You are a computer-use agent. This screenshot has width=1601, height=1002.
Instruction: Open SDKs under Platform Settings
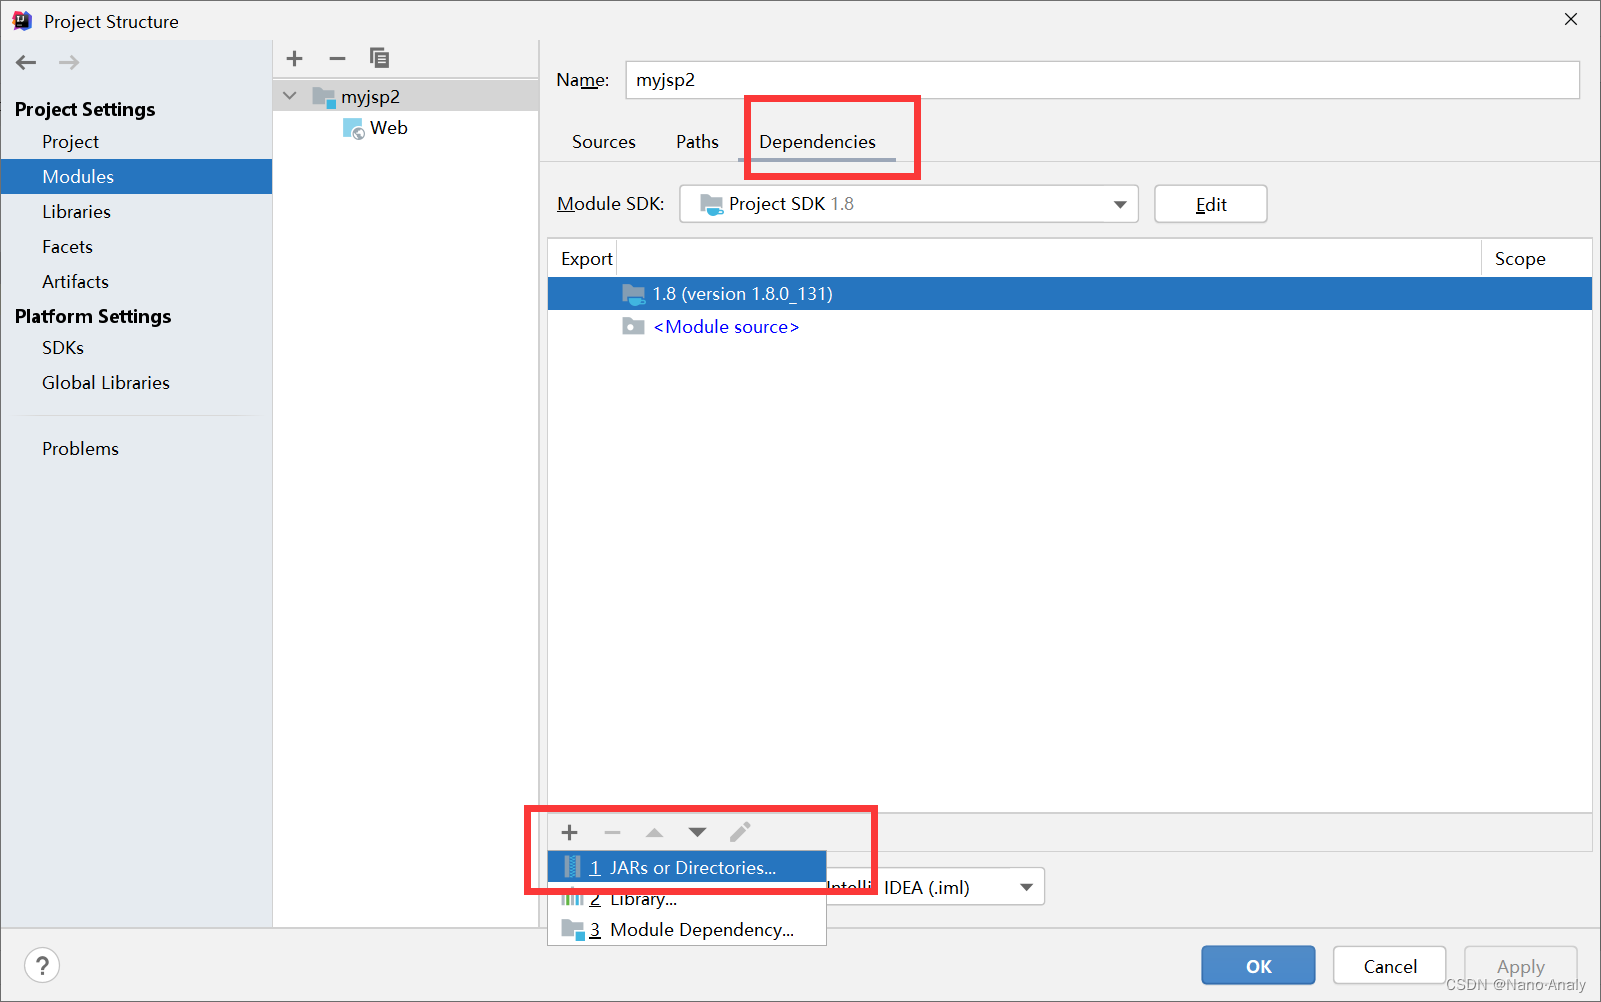[x=136, y=348]
